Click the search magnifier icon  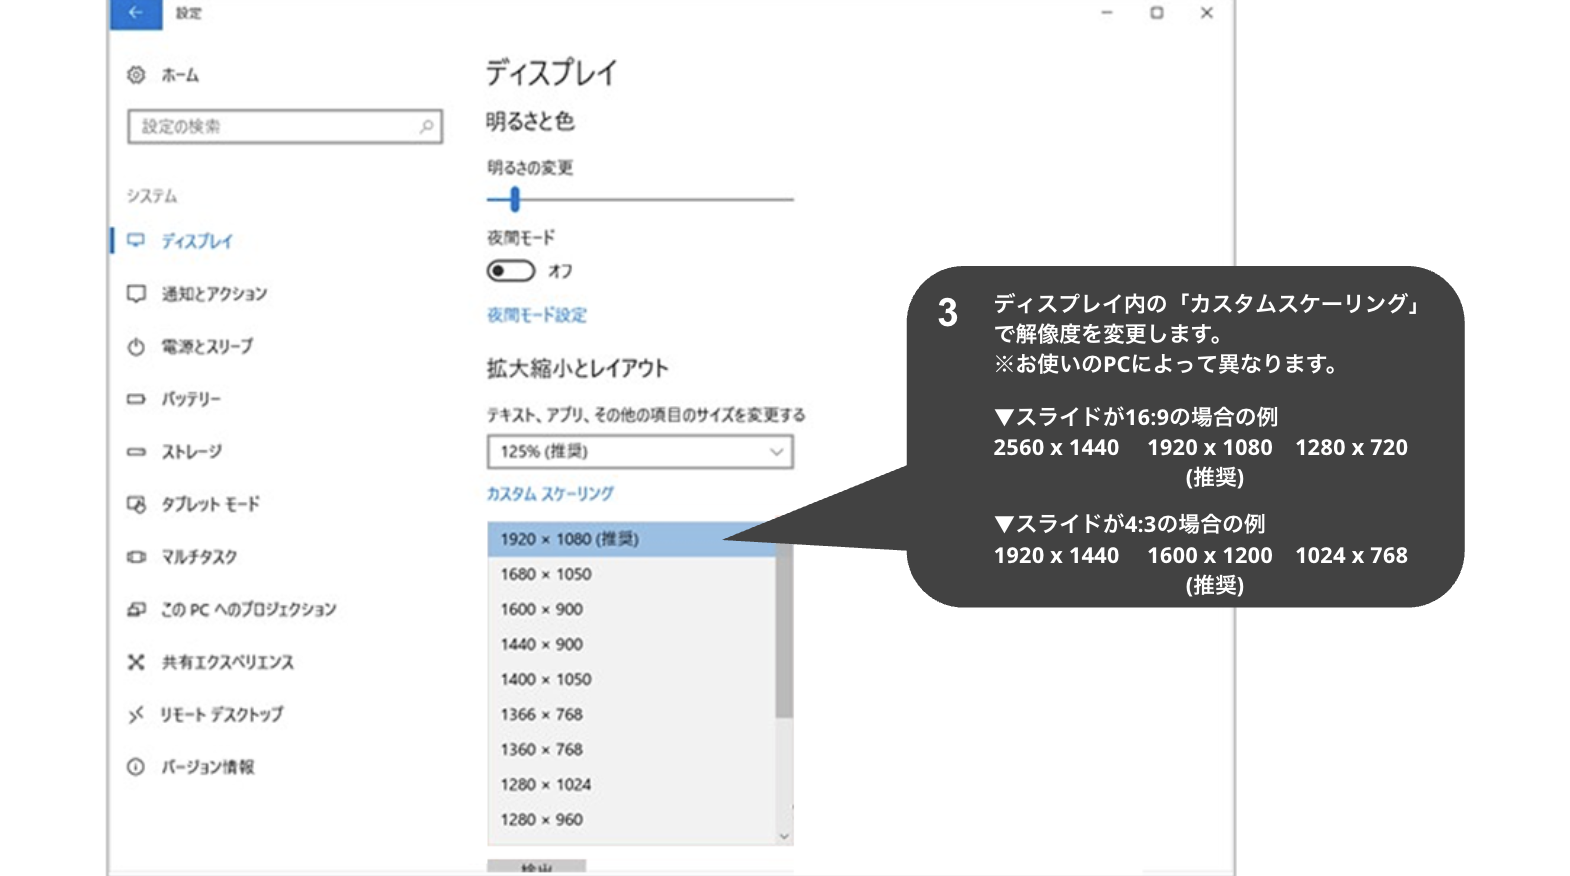point(426,126)
